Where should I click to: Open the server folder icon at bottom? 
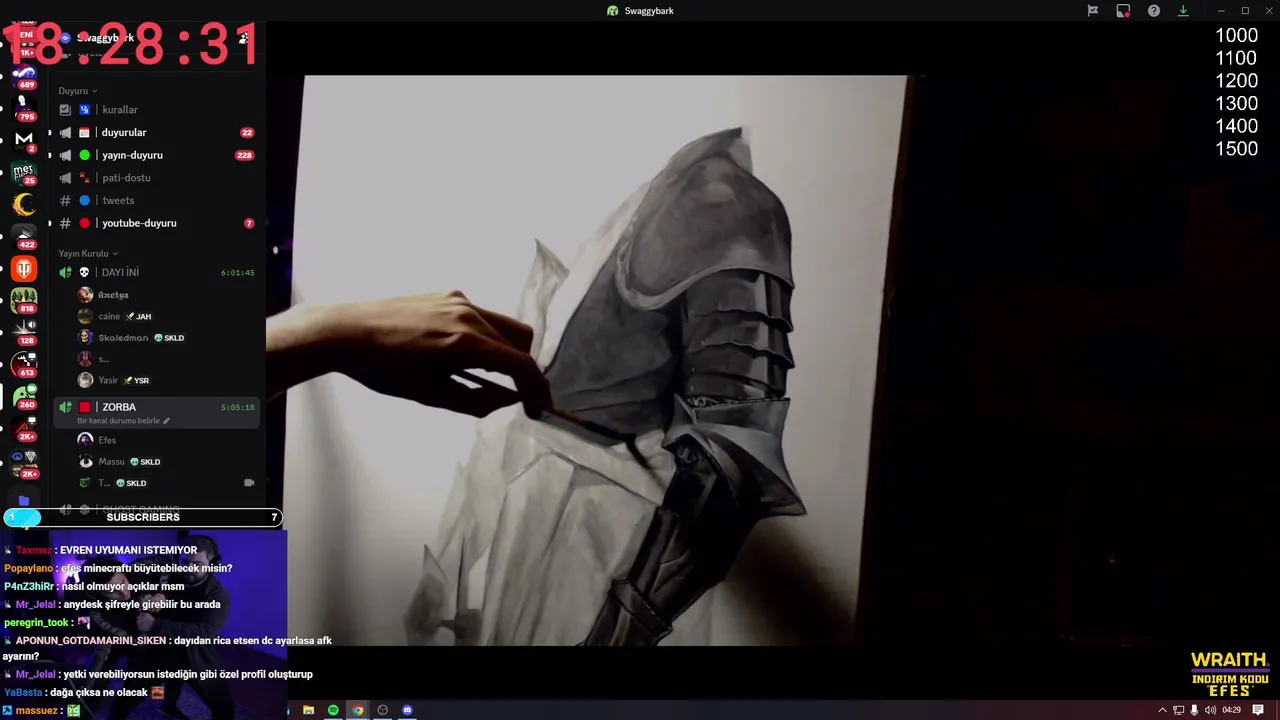tap(24, 500)
